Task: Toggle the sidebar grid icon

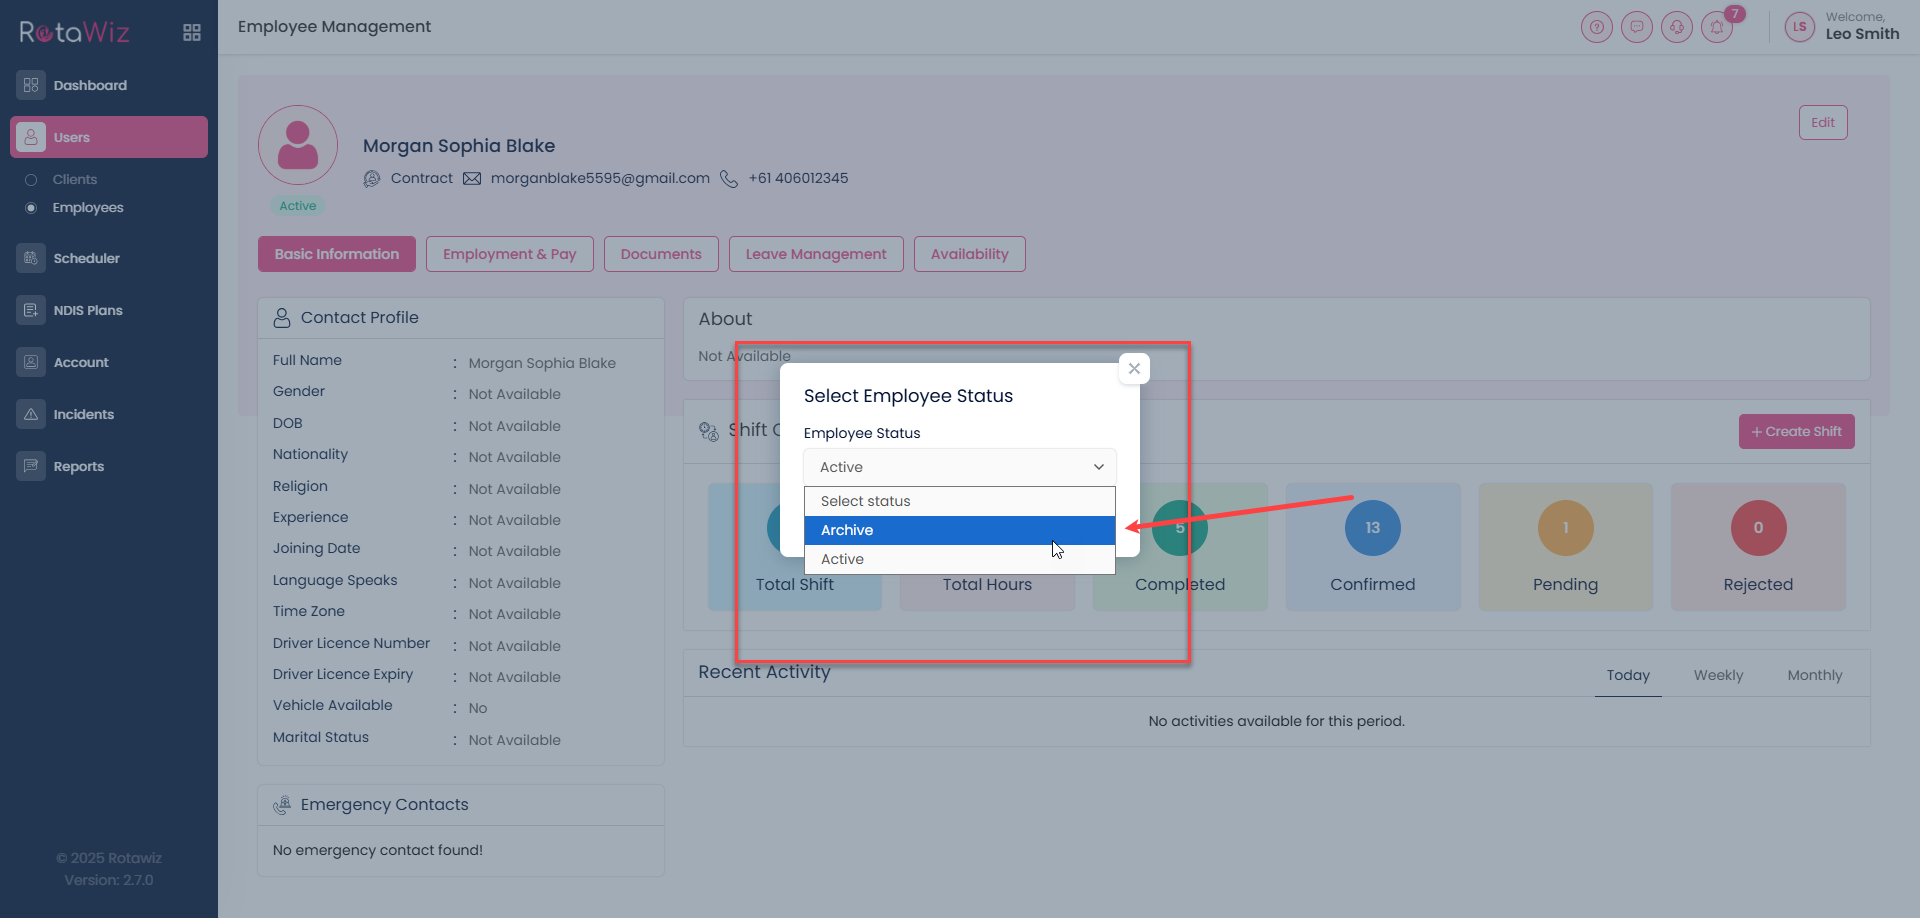Action: point(192,33)
